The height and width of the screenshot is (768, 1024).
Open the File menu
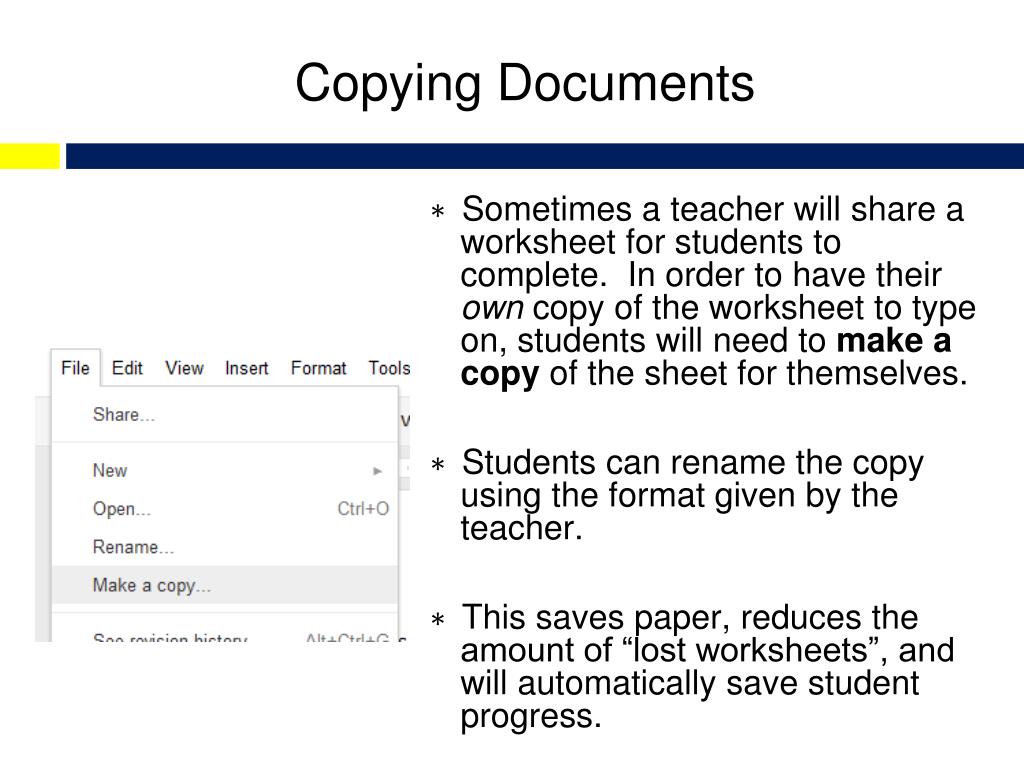tap(75, 368)
